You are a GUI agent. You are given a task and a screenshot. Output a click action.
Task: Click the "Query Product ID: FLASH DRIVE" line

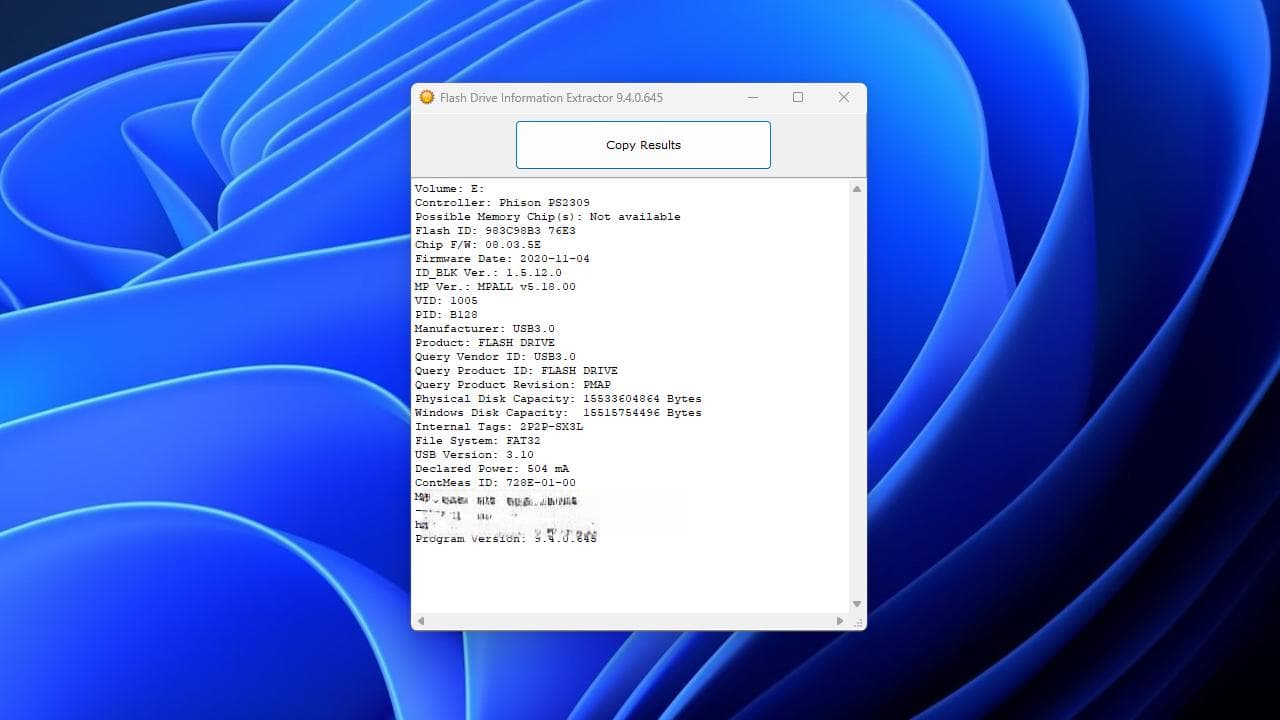click(516, 370)
